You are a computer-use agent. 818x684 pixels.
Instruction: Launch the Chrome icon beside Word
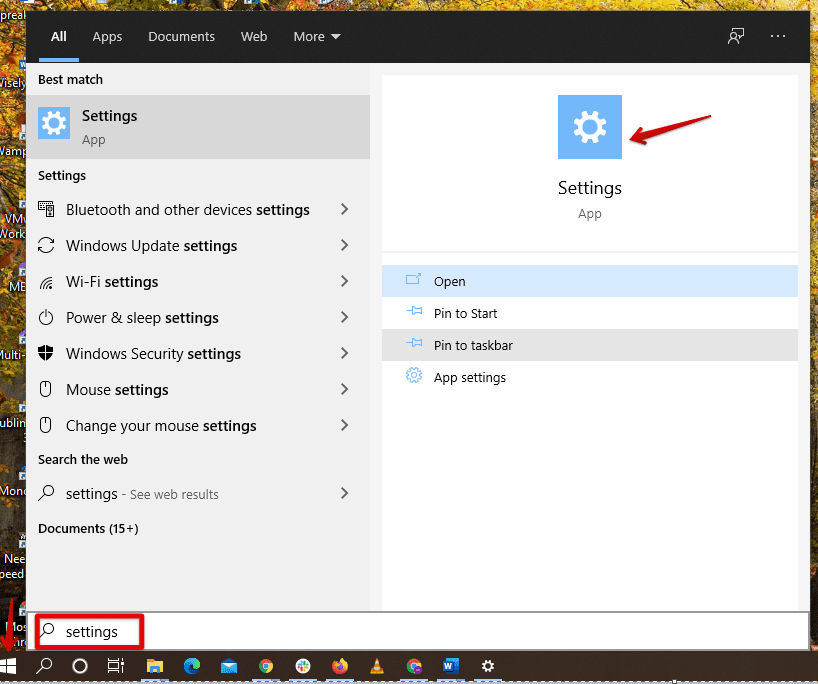point(414,666)
